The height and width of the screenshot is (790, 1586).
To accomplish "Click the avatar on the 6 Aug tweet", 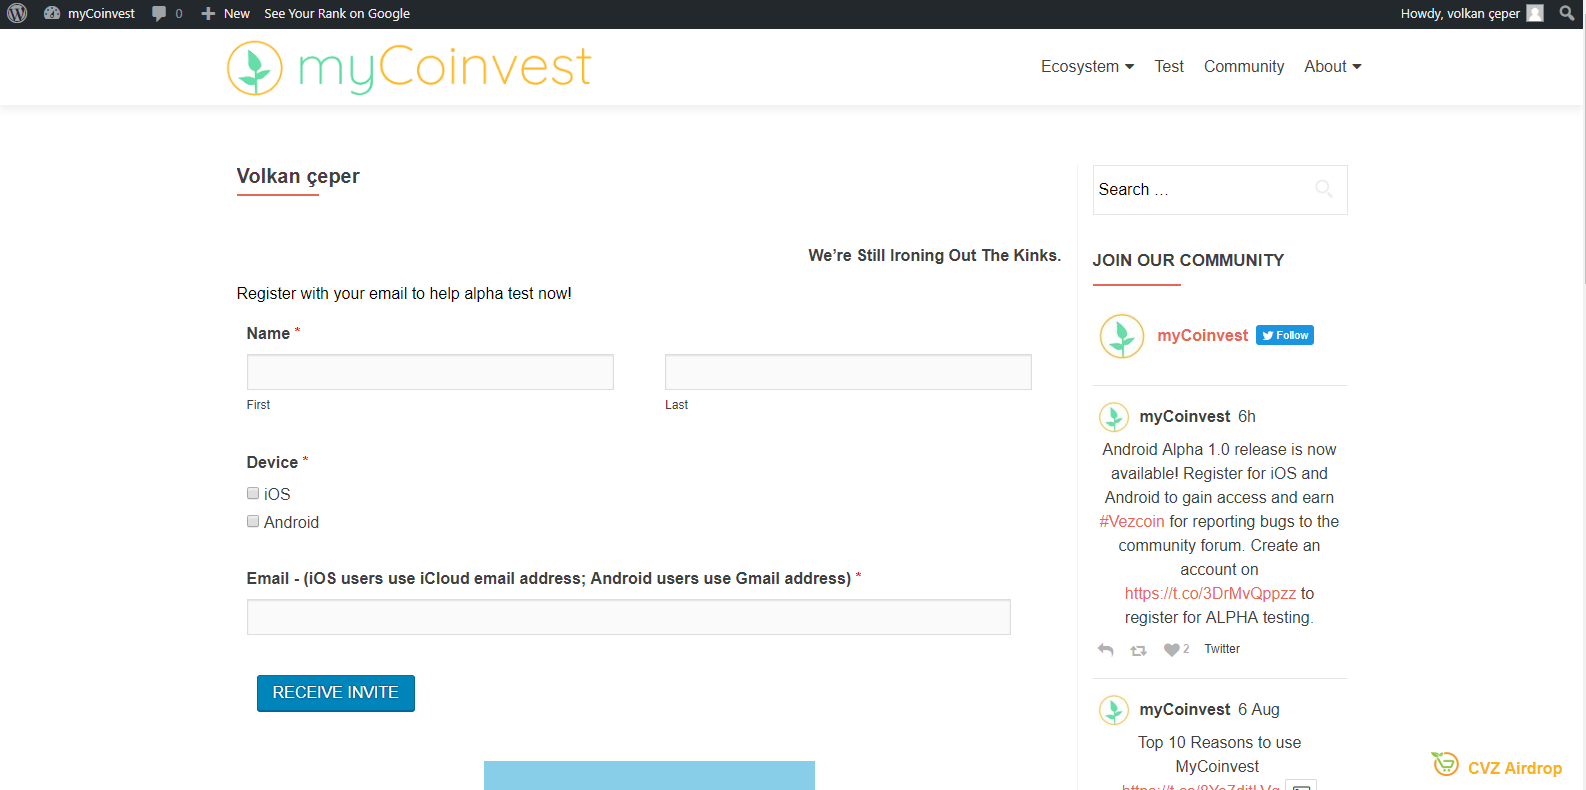I will pos(1114,710).
